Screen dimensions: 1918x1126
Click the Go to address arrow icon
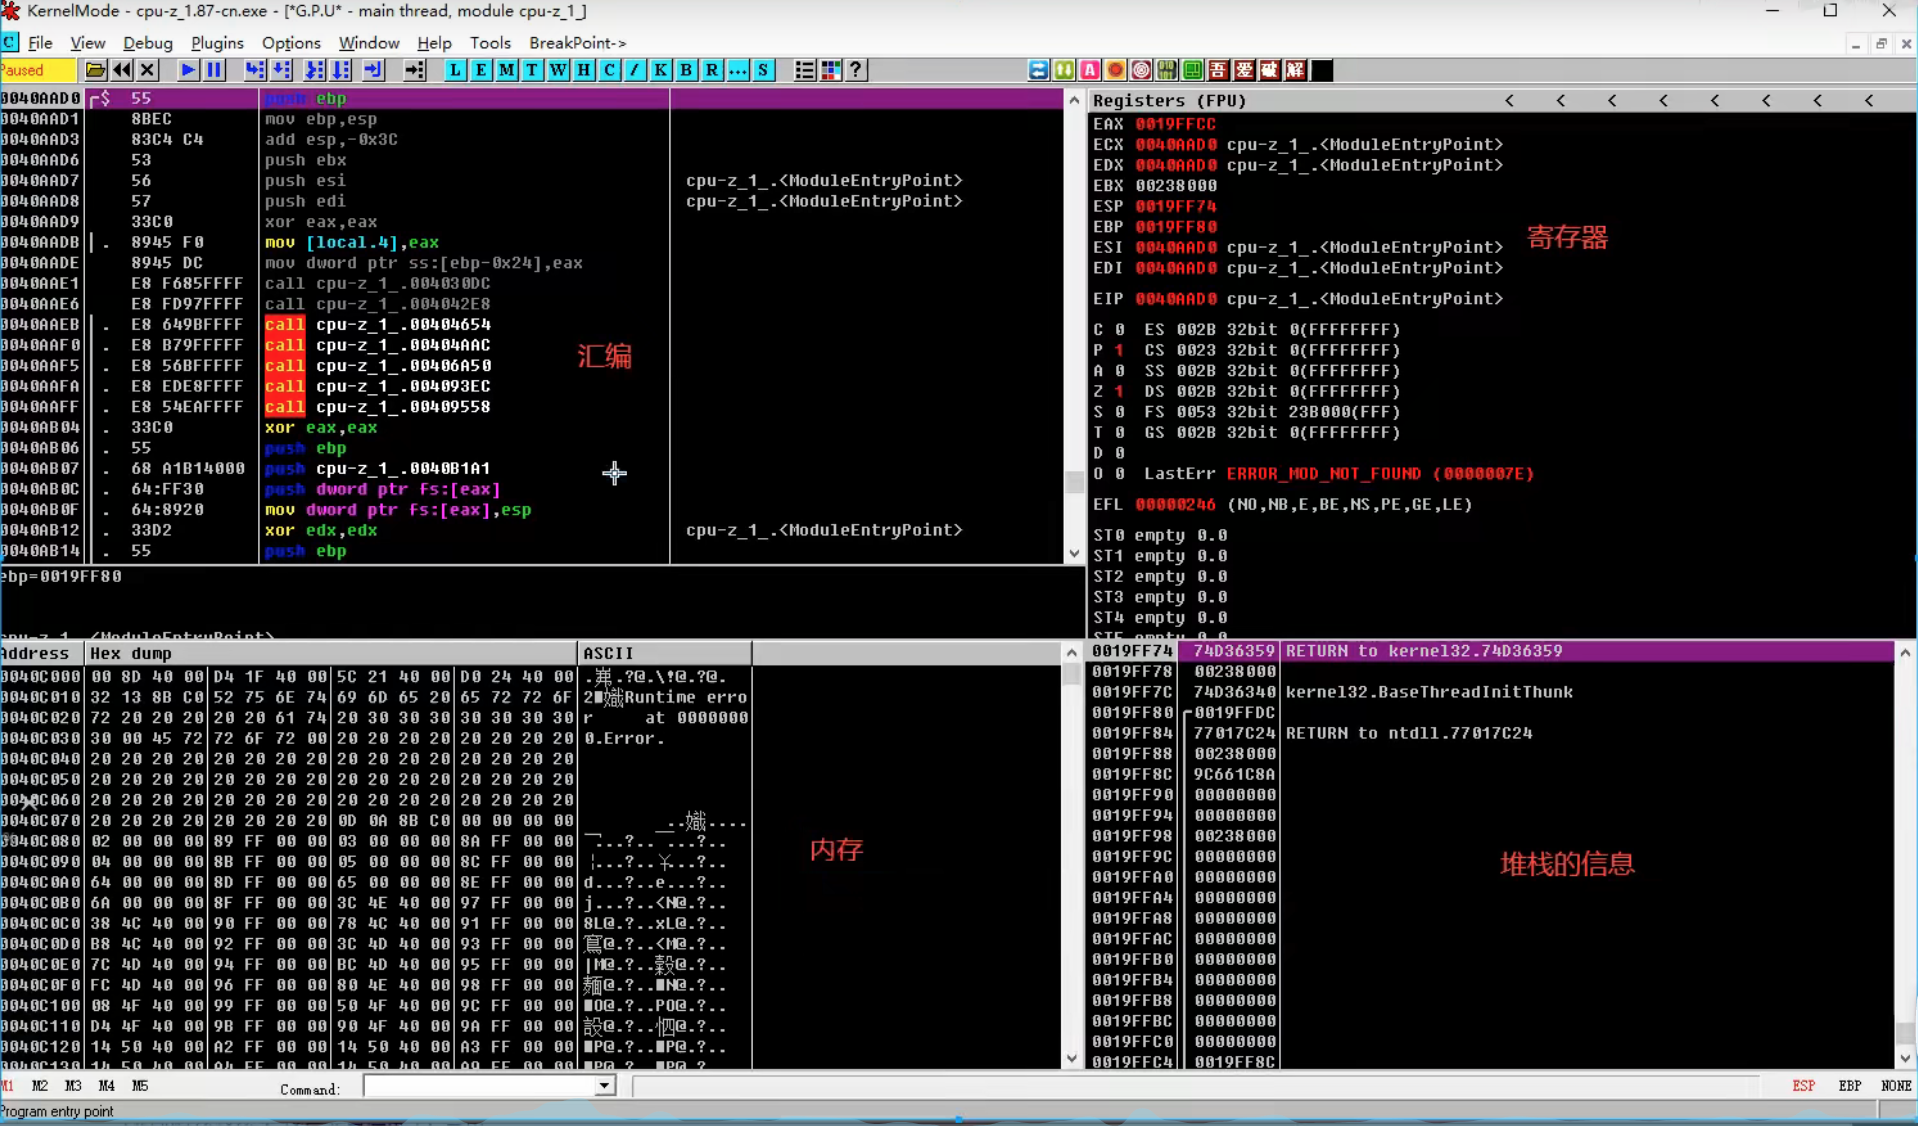coord(414,70)
